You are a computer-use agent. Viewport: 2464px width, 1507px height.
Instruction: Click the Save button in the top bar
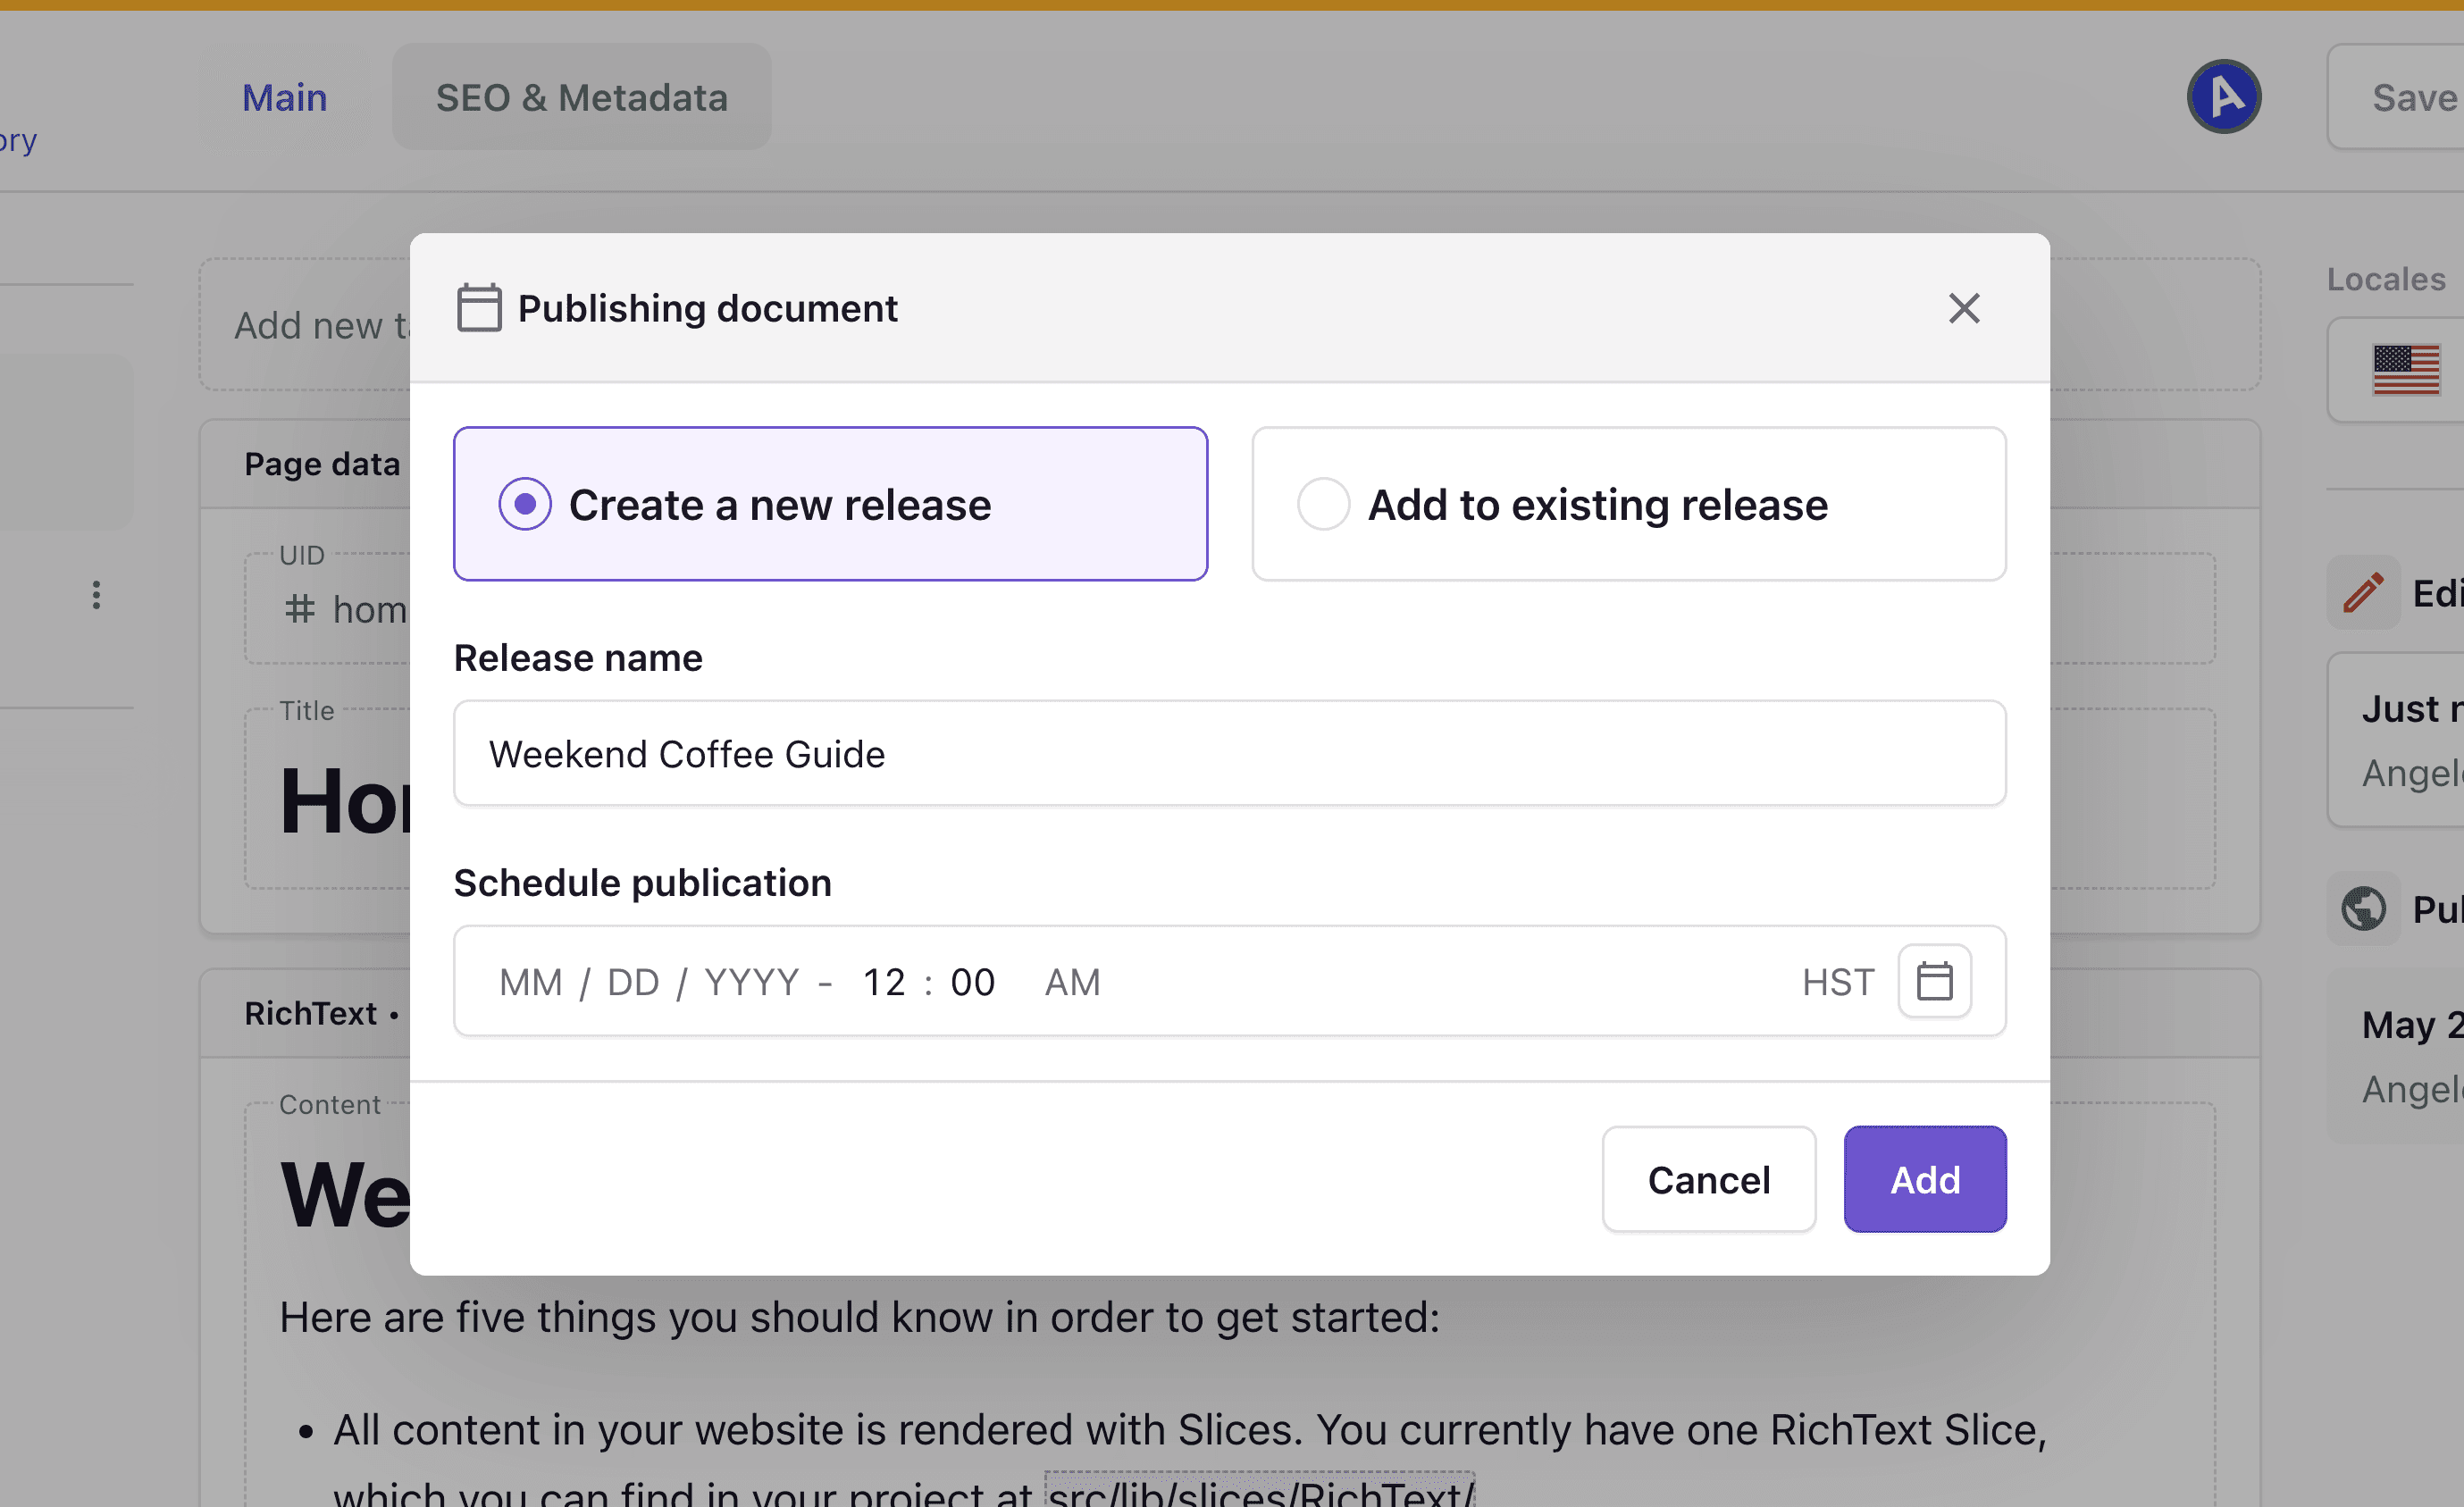click(x=2413, y=96)
